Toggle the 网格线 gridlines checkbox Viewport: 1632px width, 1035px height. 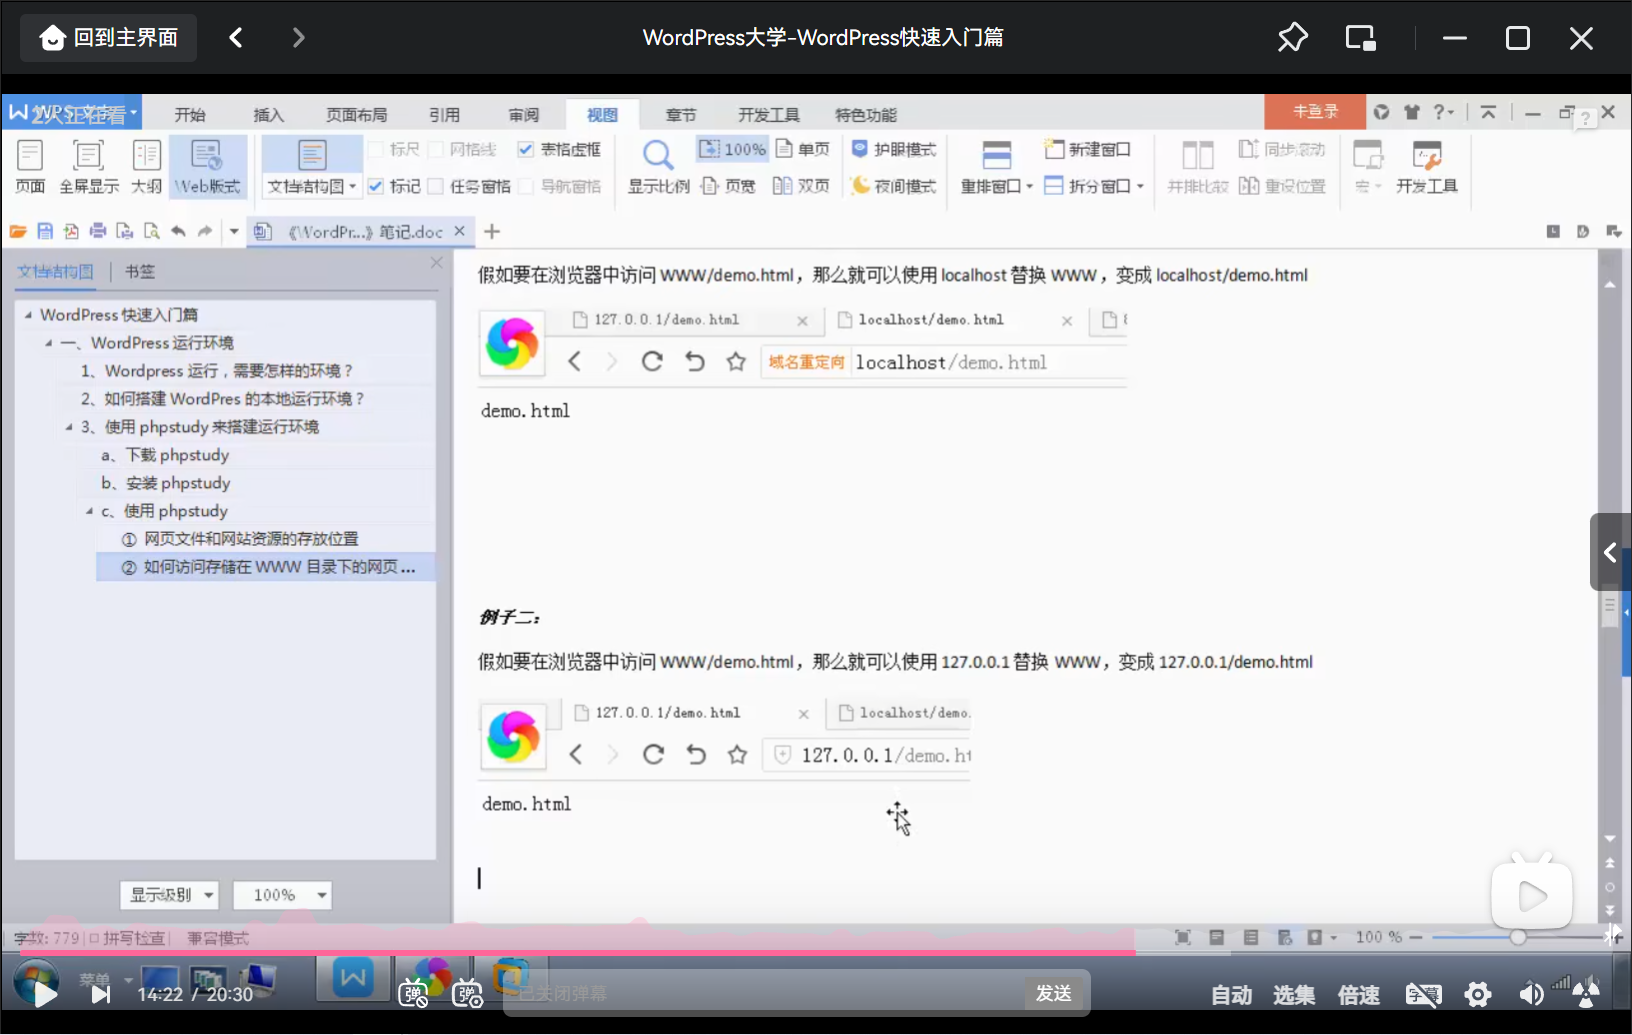point(436,149)
